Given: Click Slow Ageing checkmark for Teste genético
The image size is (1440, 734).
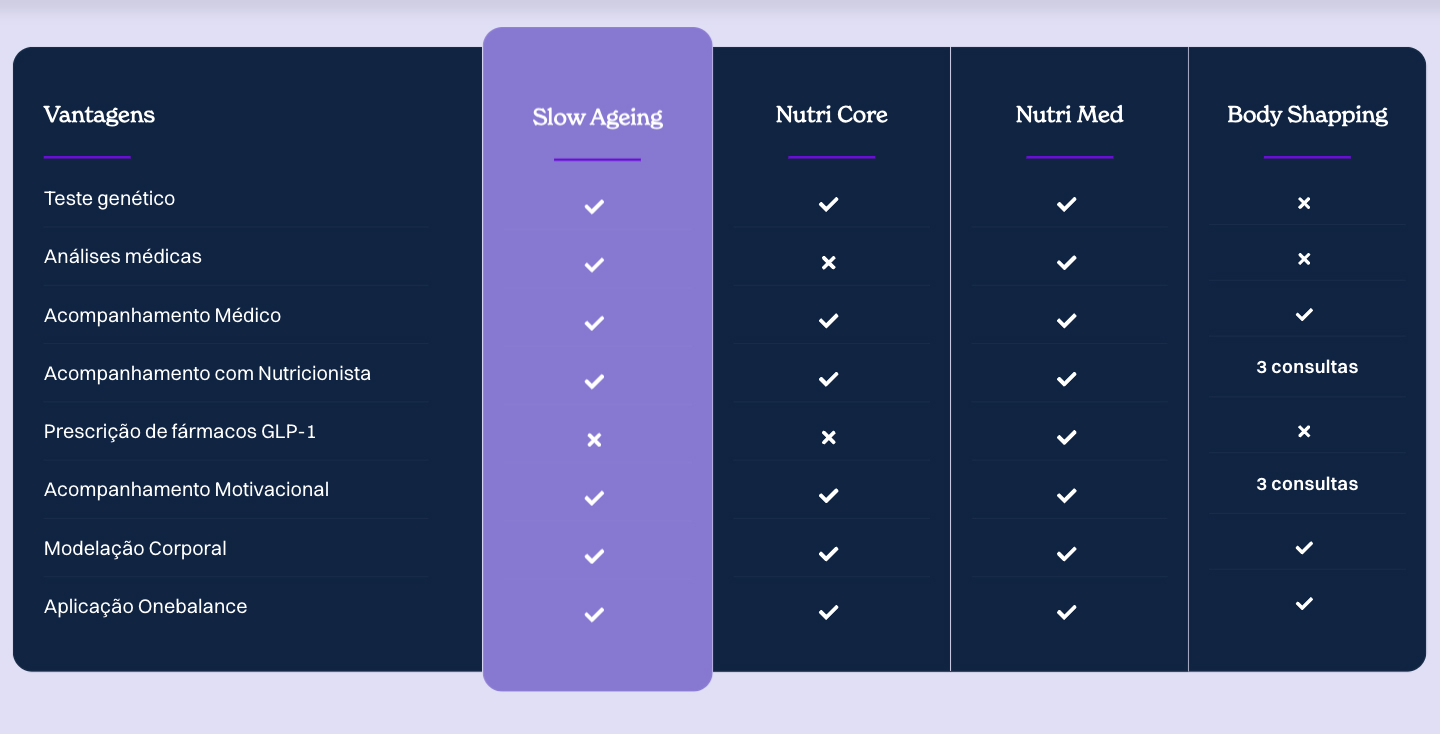Looking at the screenshot, I should (594, 207).
